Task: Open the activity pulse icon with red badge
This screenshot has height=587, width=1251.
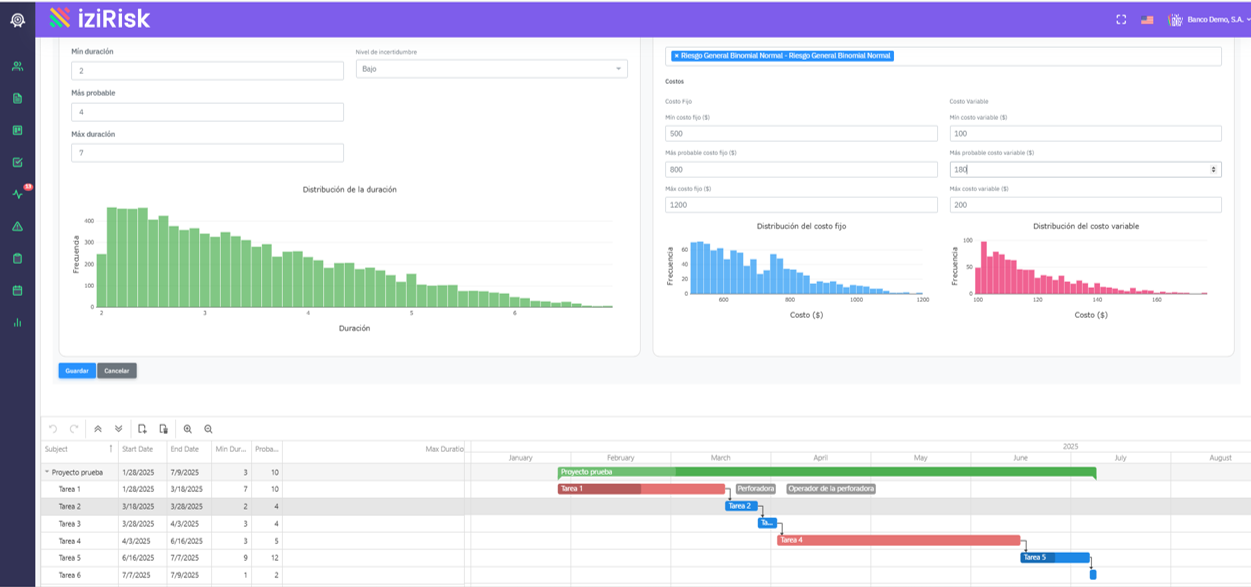Action: pos(17,194)
